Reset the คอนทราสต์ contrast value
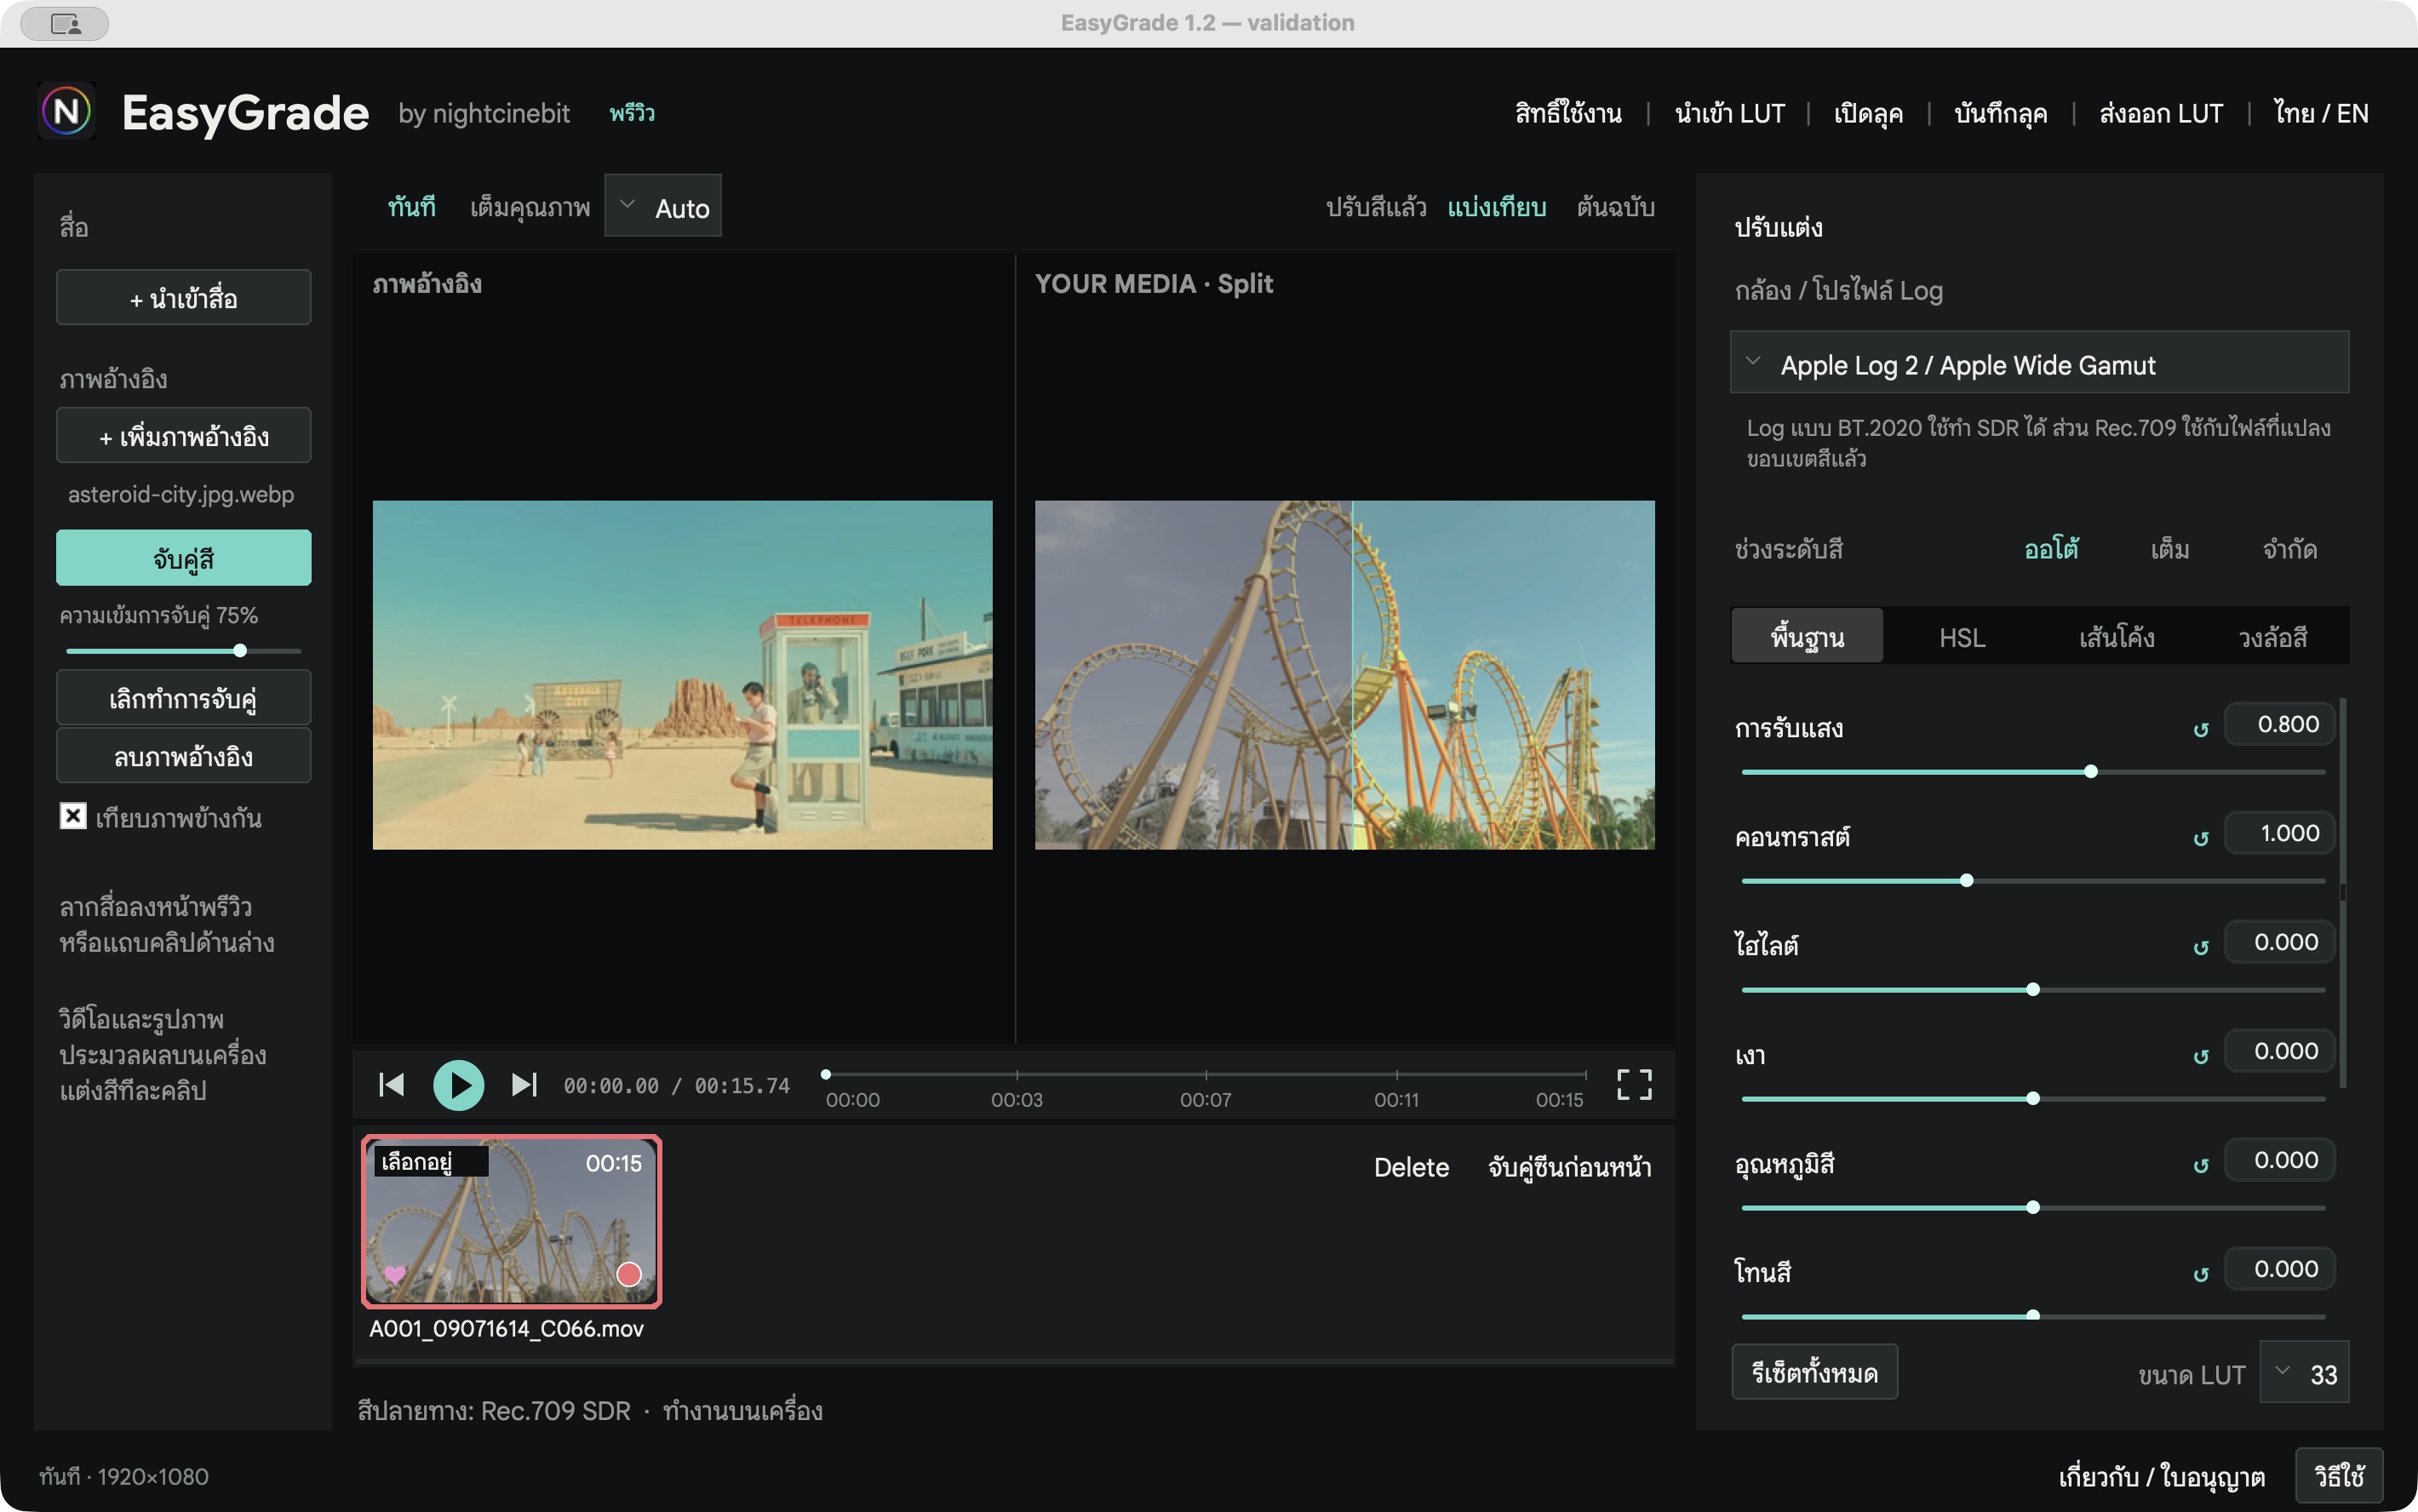Viewport: 2418px width, 1512px height. click(2200, 839)
